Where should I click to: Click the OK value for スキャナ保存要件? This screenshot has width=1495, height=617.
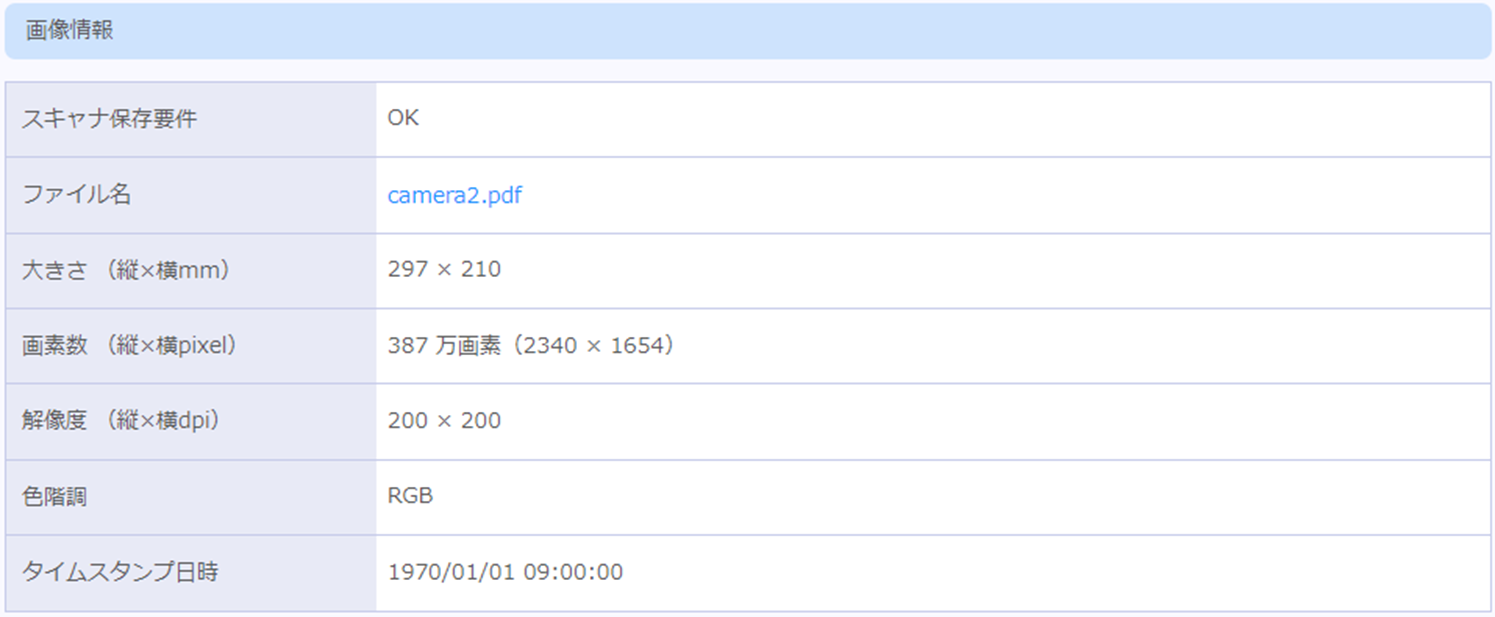coord(403,118)
